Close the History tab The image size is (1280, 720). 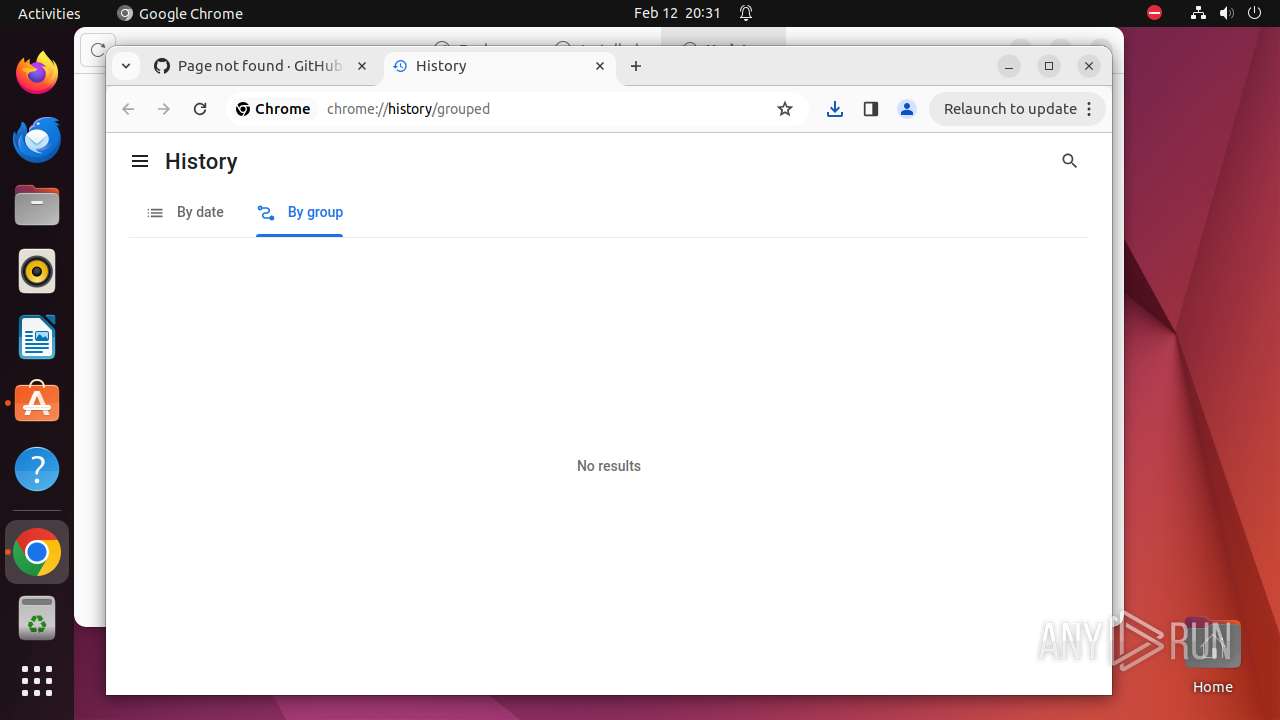coord(600,66)
